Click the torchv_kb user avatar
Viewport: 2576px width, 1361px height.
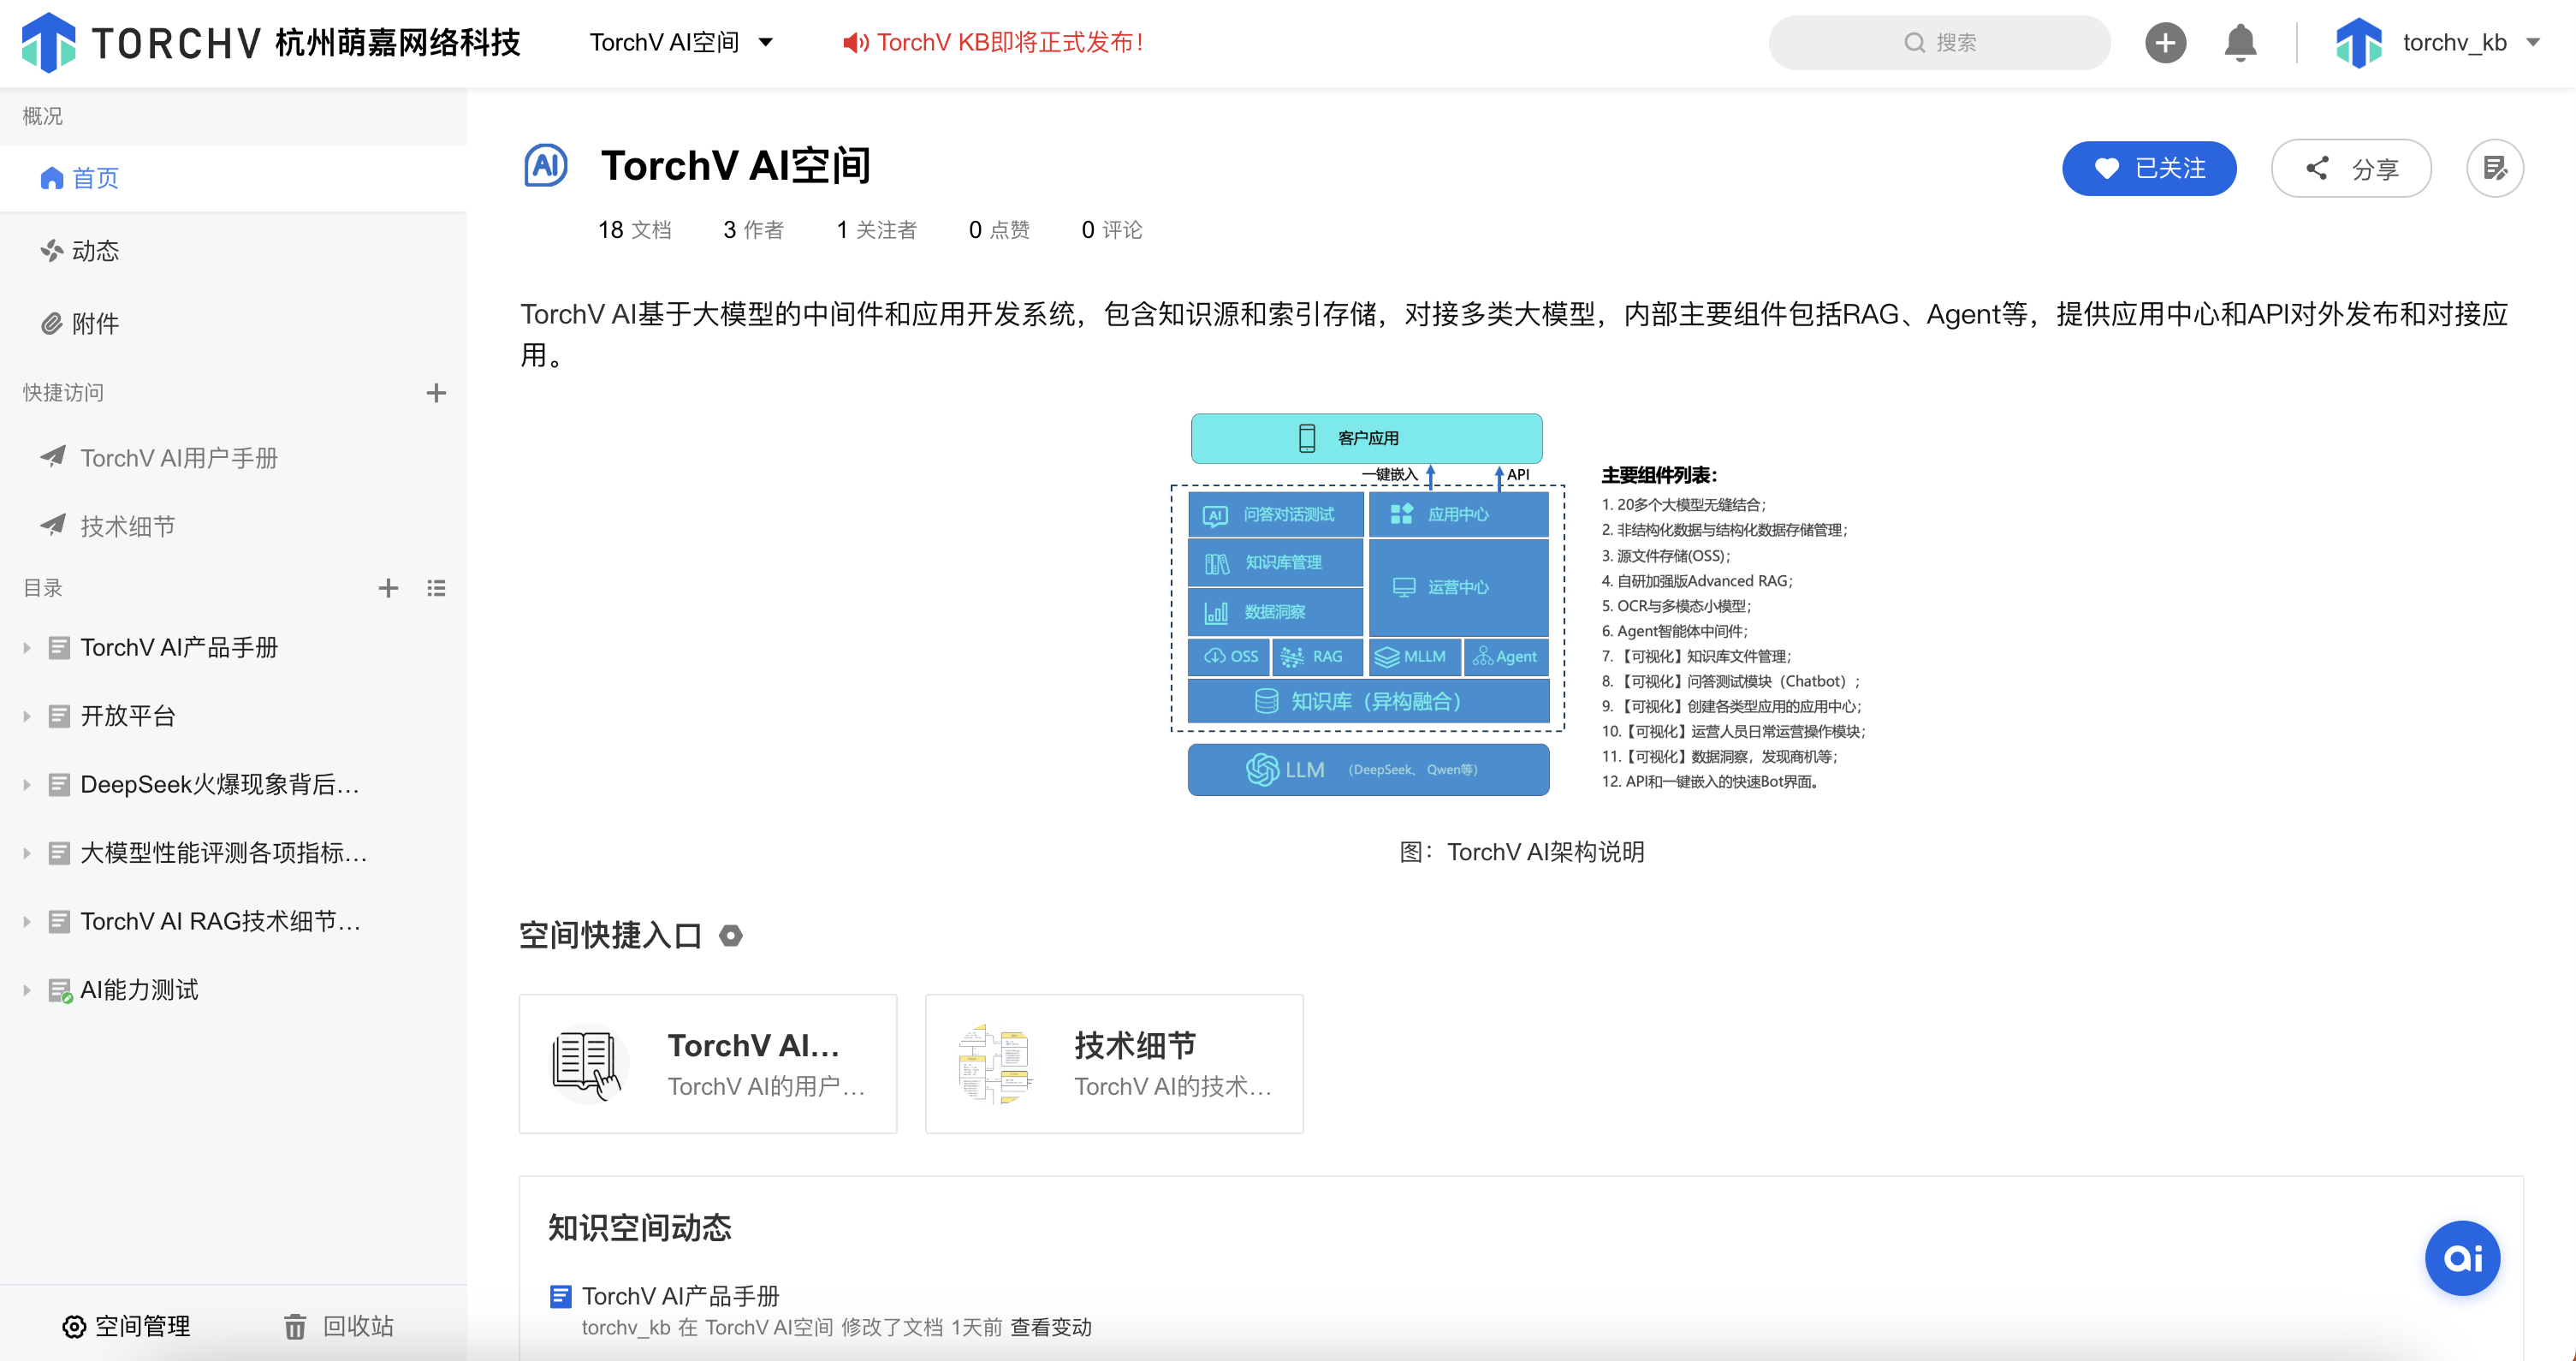click(2358, 43)
